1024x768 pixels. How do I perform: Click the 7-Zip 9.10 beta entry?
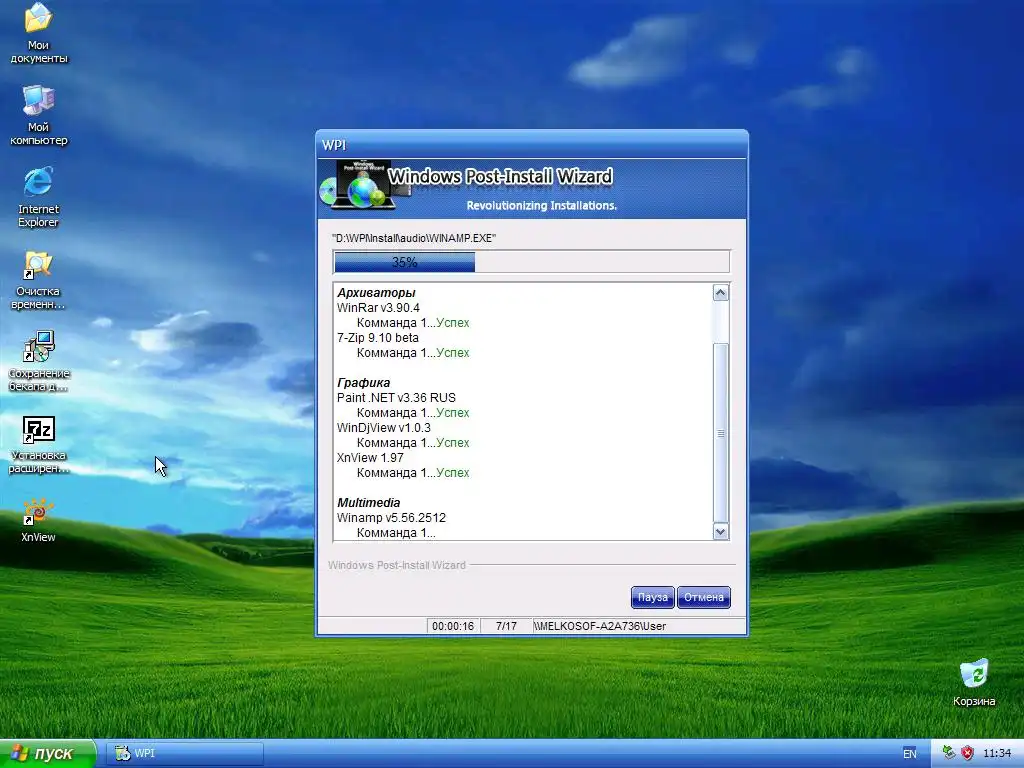pyautogui.click(x=377, y=338)
